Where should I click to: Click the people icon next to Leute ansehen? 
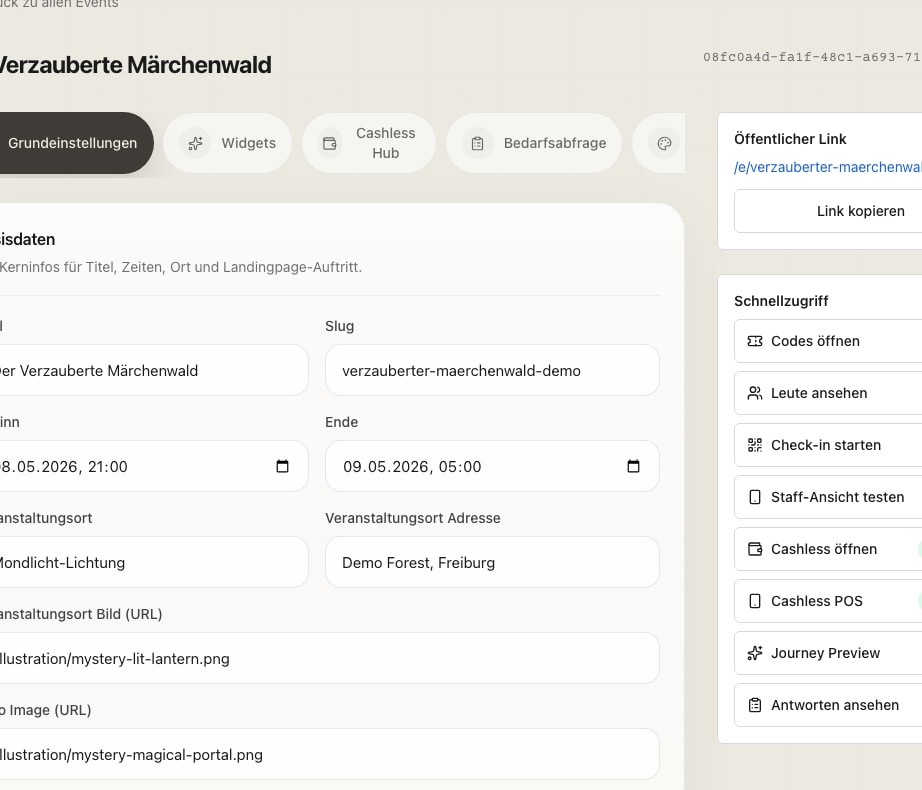(x=755, y=393)
